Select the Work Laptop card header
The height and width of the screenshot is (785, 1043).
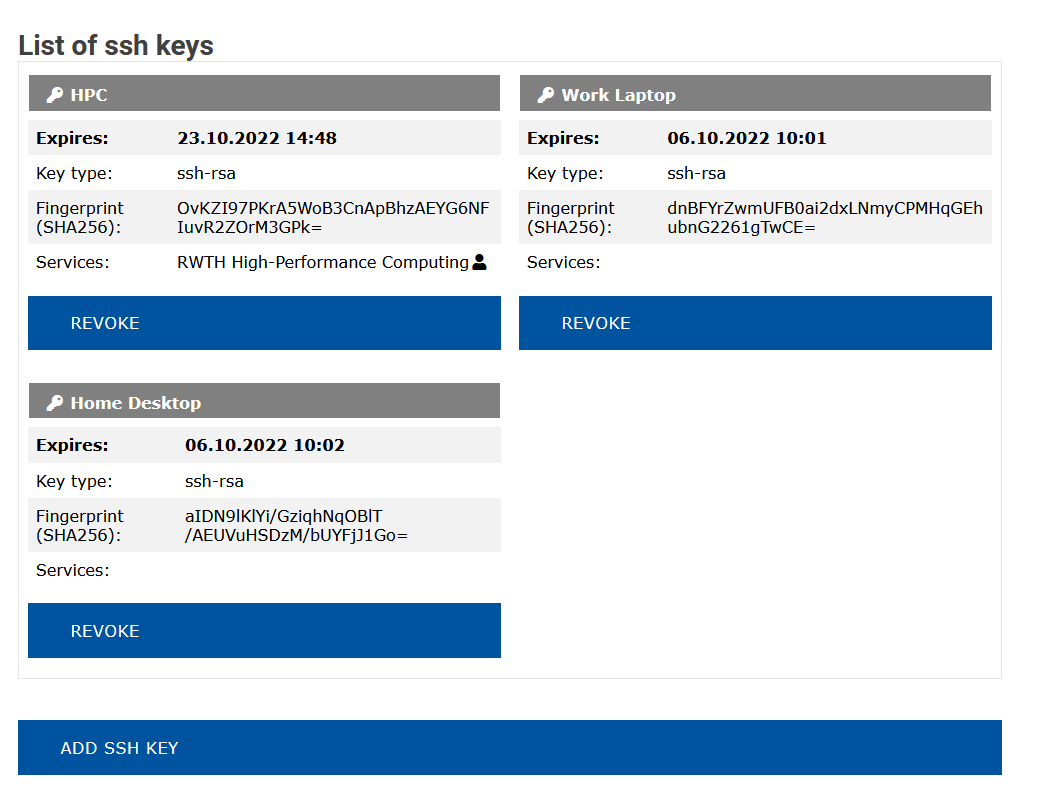754,92
